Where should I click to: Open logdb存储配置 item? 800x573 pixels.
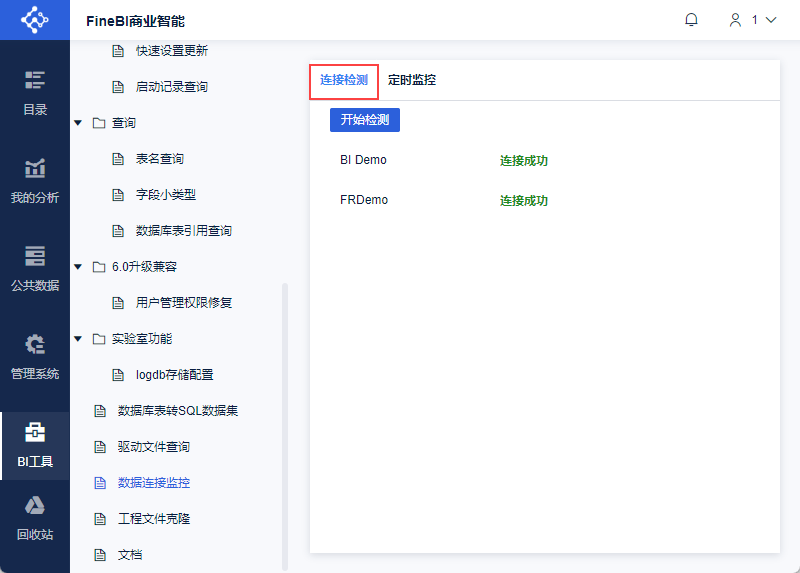click(174, 375)
